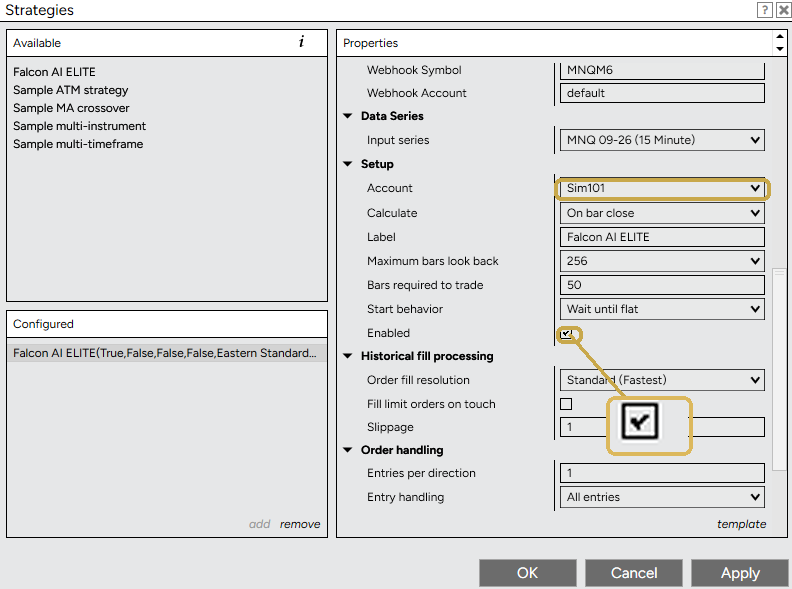
Task: Click the Start behavior label
Action: (x=405, y=309)
